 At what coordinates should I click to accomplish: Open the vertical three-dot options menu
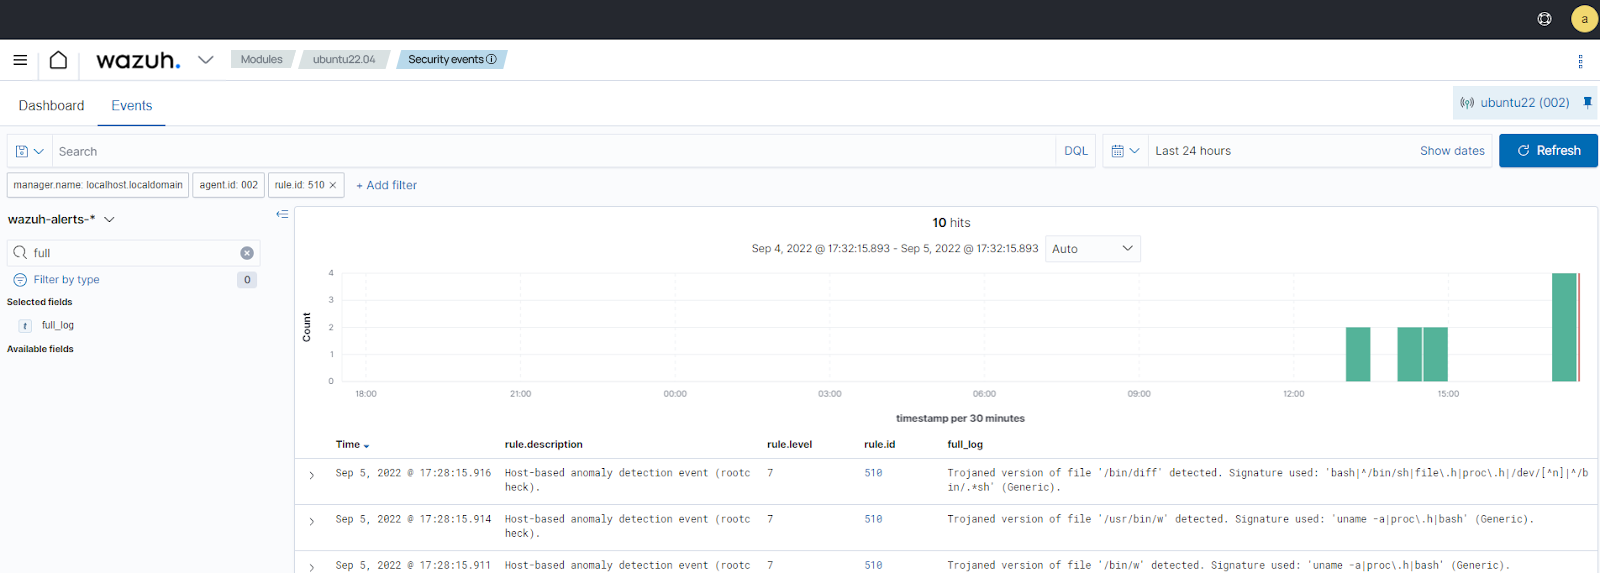1580,61
